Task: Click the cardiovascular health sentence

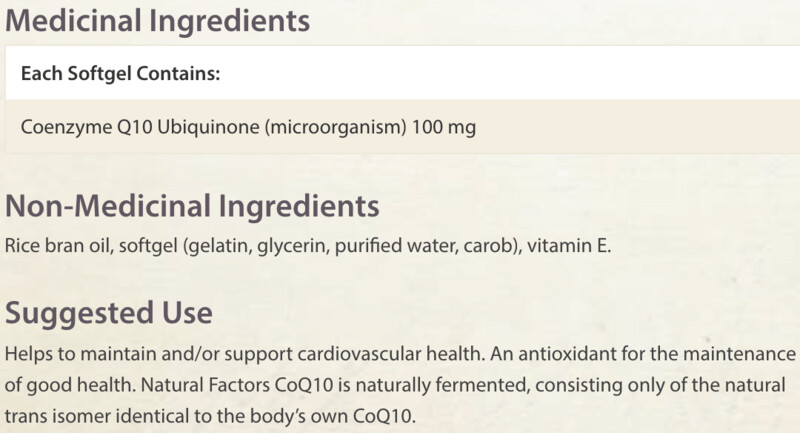Action: point(245,353)
